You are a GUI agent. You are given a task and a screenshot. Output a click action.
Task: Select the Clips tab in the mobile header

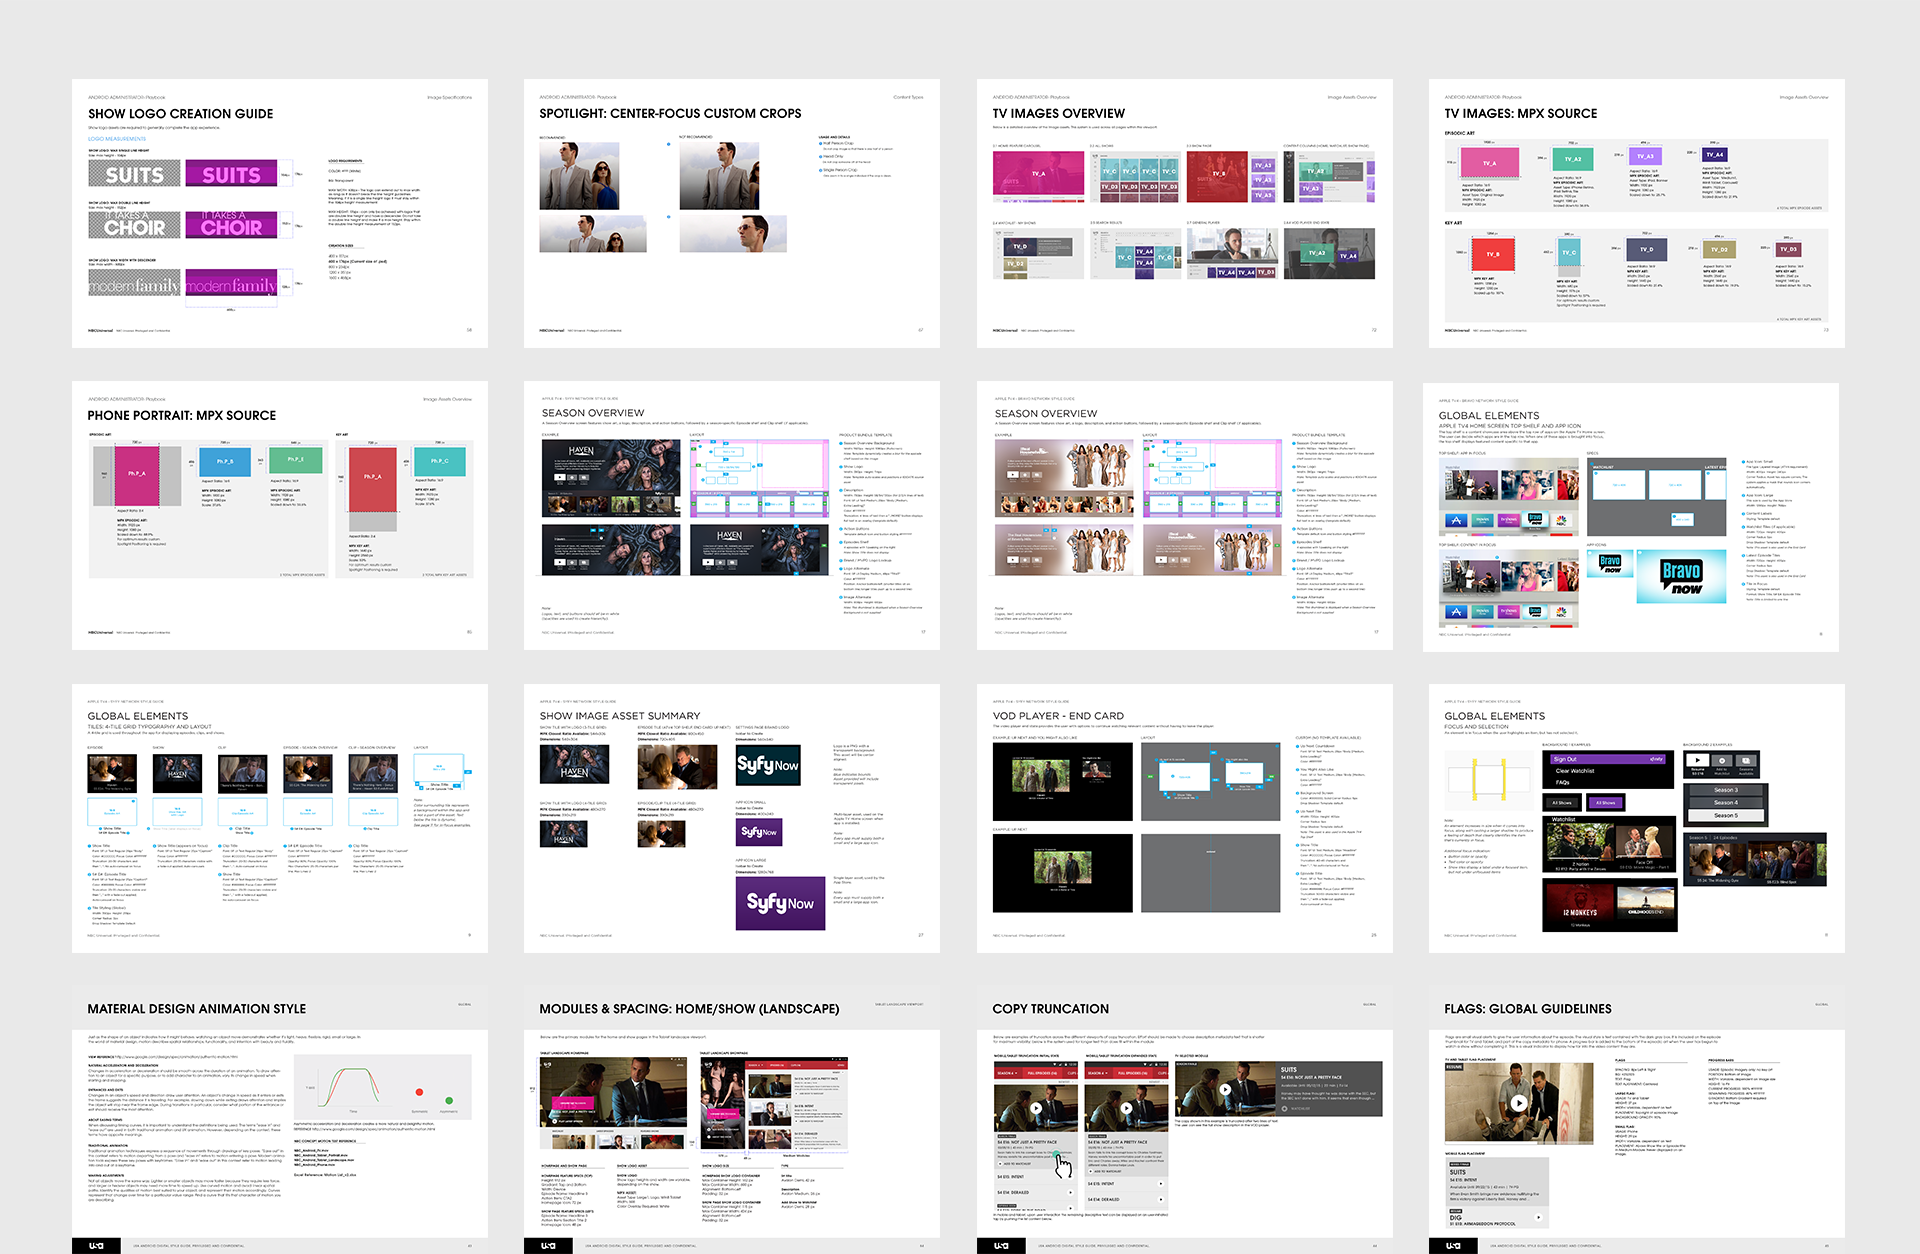1071,1072
